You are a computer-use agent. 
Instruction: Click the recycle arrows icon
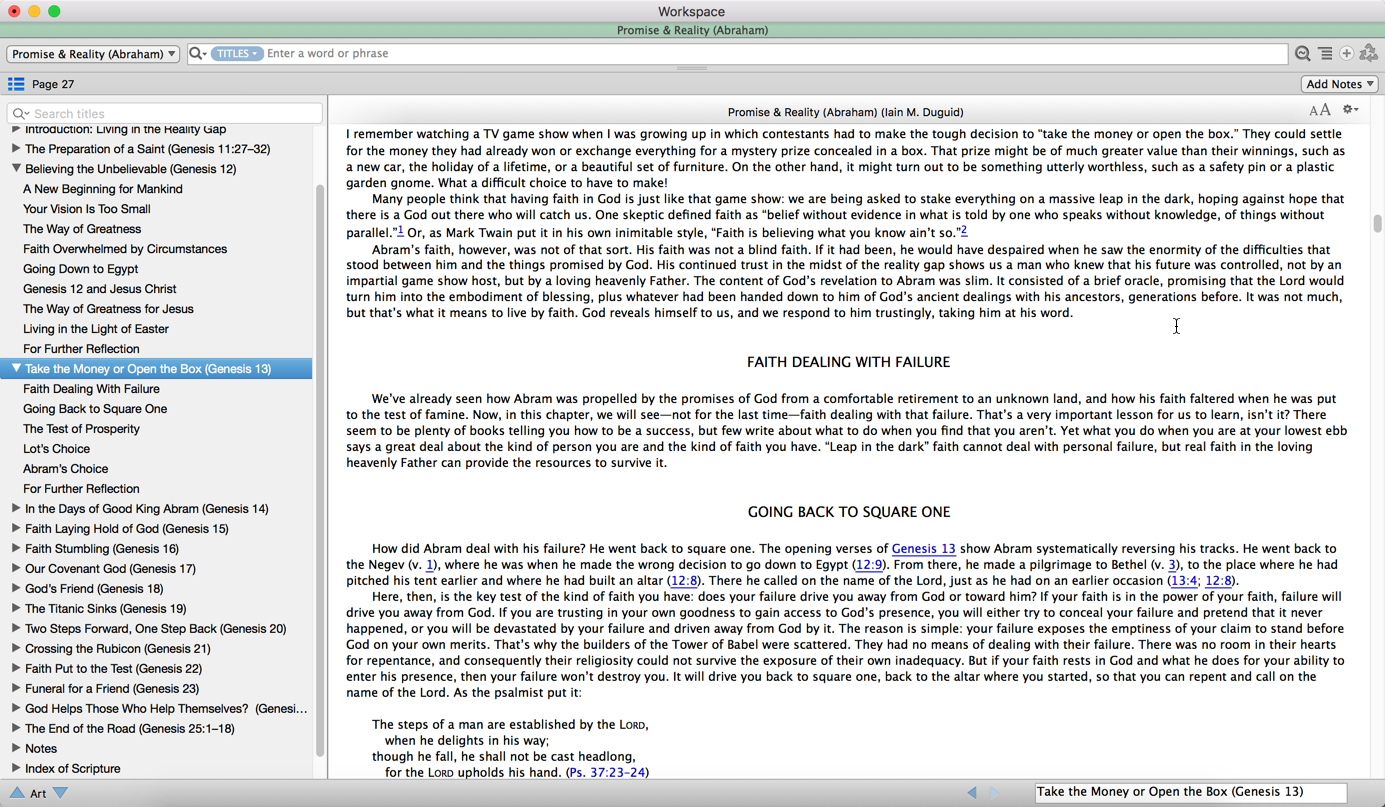click(1368, 54)
